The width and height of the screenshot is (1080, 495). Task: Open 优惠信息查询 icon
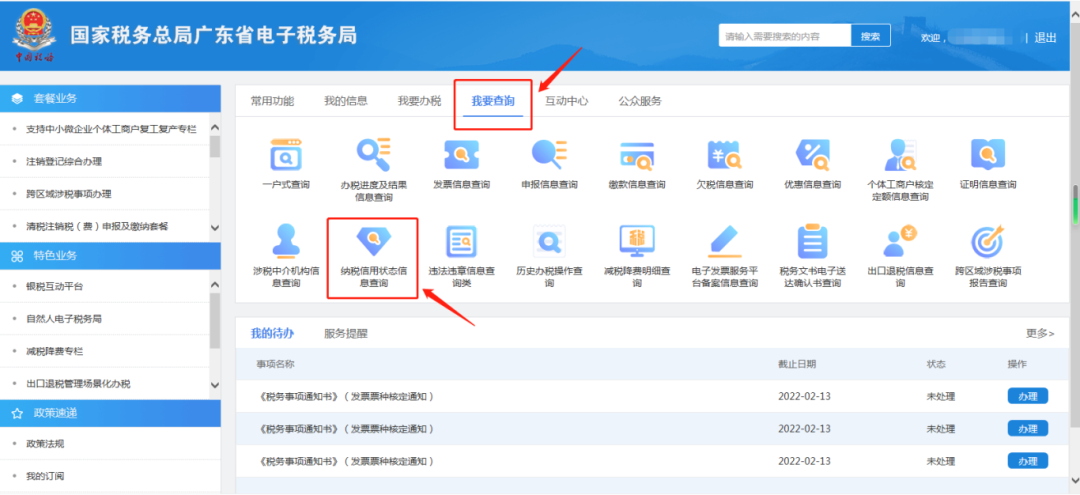[x=812, y=156]
